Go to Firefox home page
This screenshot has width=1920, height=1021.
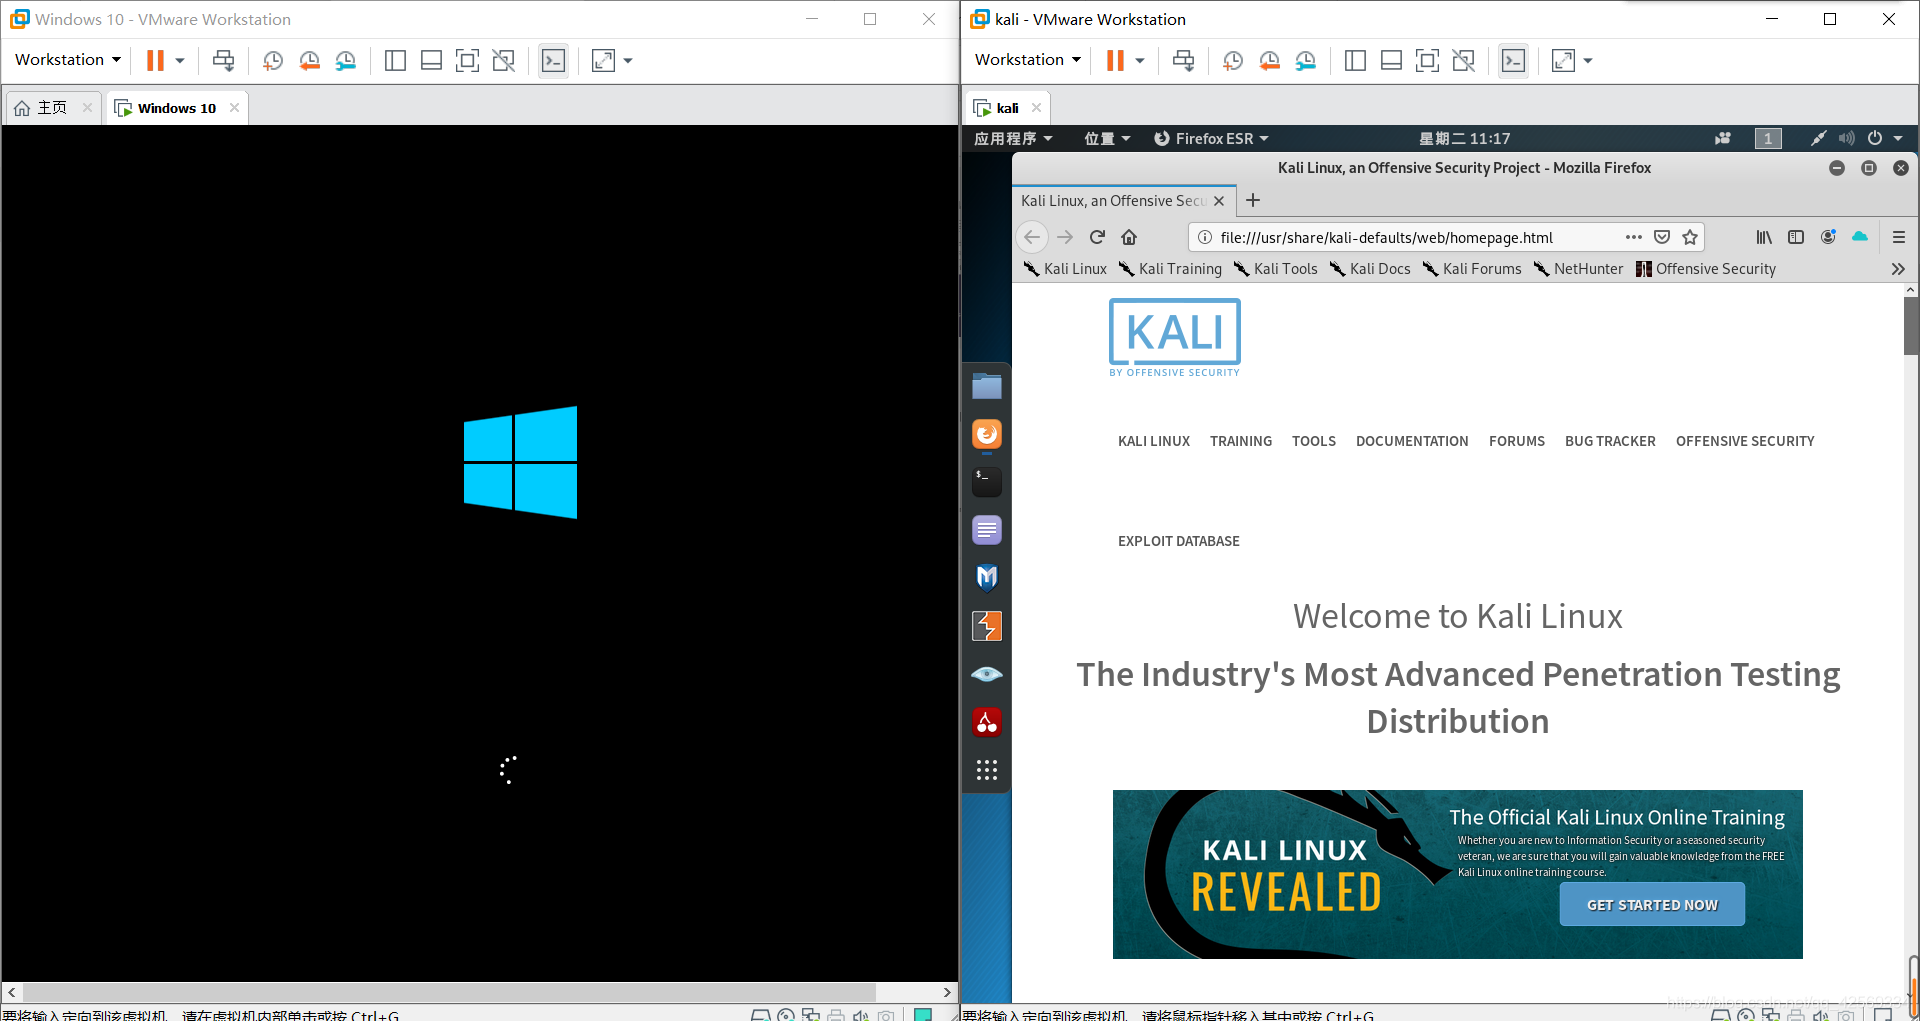1129,237
